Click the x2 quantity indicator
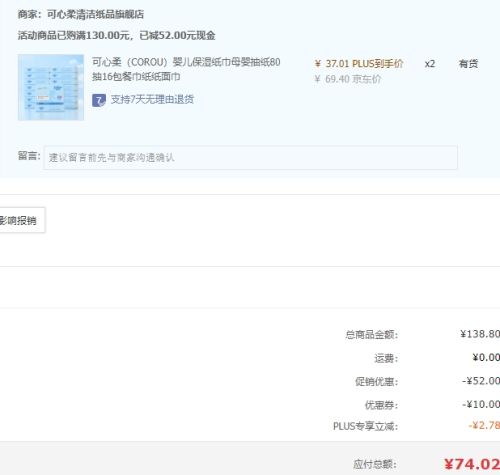 [430, 64]
